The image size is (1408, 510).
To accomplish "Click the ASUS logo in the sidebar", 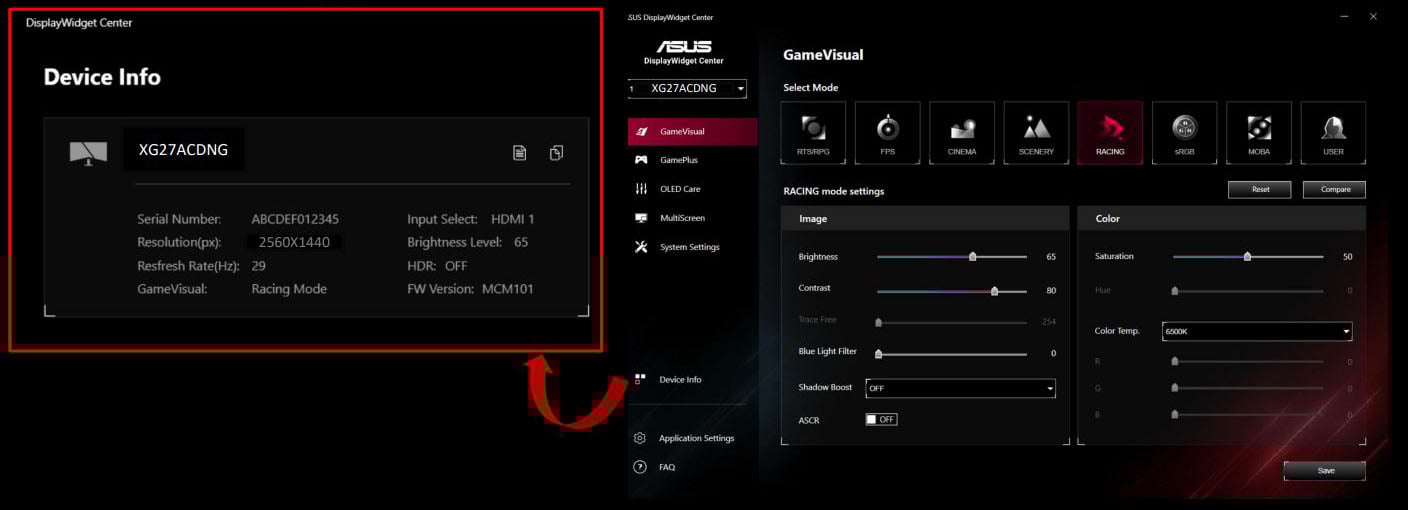I will coord(684,47).
